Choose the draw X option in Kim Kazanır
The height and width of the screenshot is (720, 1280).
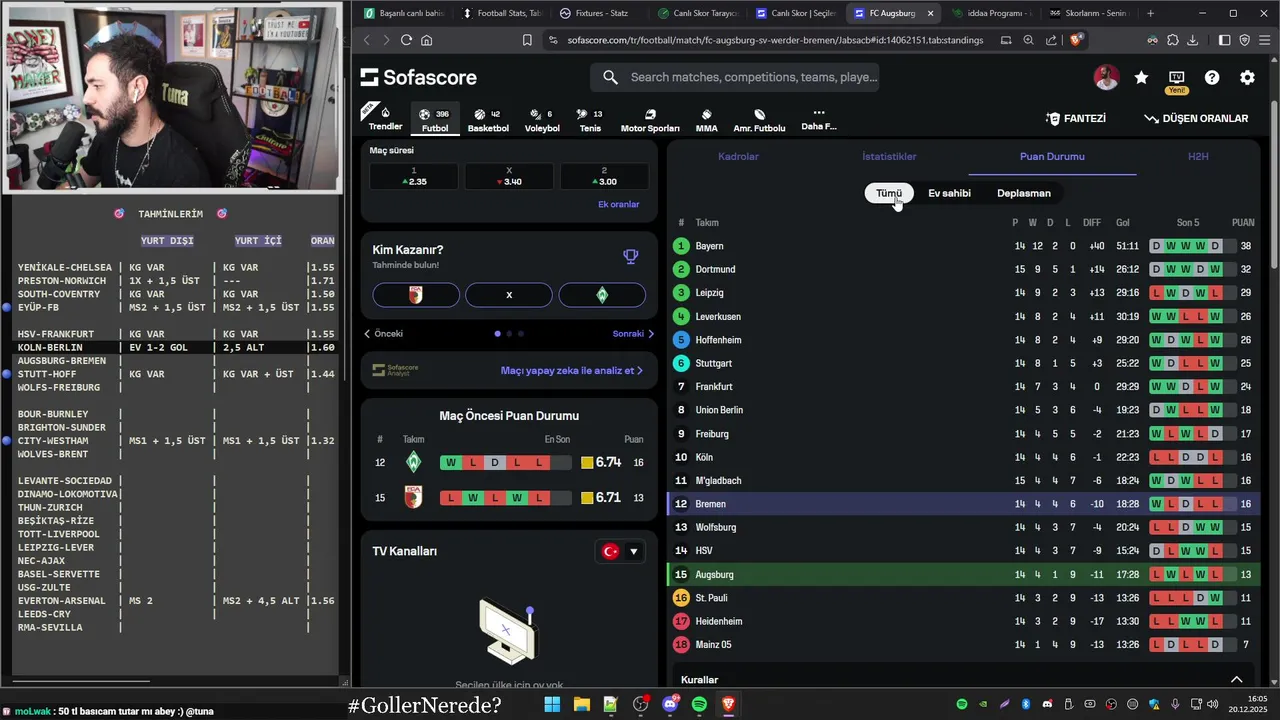tap(509, 295)
